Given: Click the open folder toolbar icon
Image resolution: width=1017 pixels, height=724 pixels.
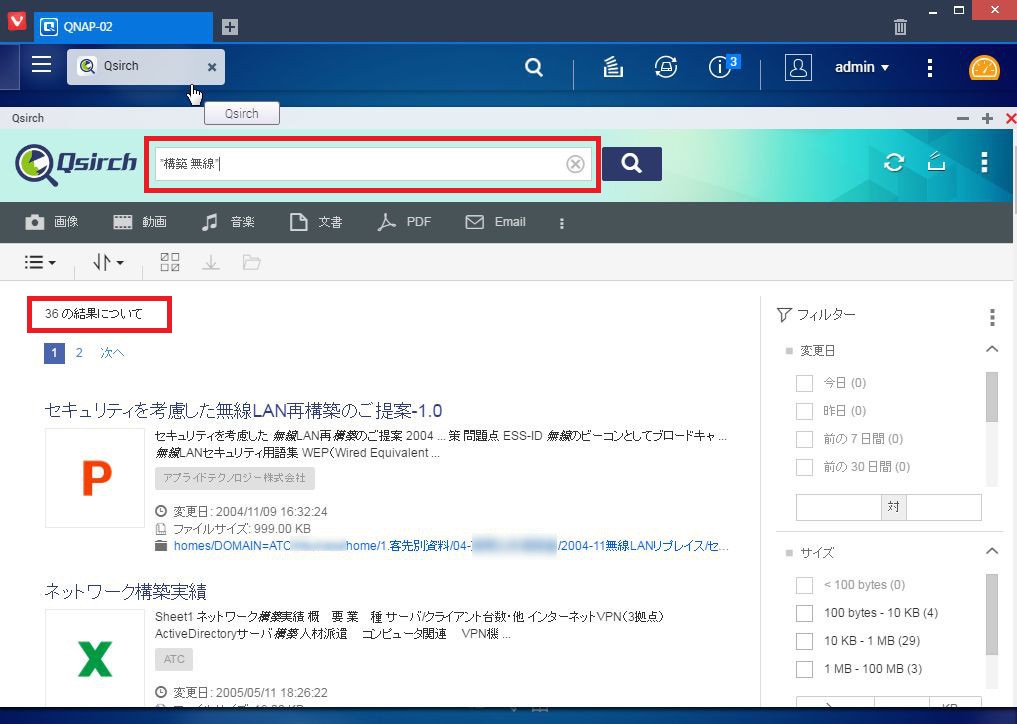Looking at the screenshot, I should [x=252, y=262].
